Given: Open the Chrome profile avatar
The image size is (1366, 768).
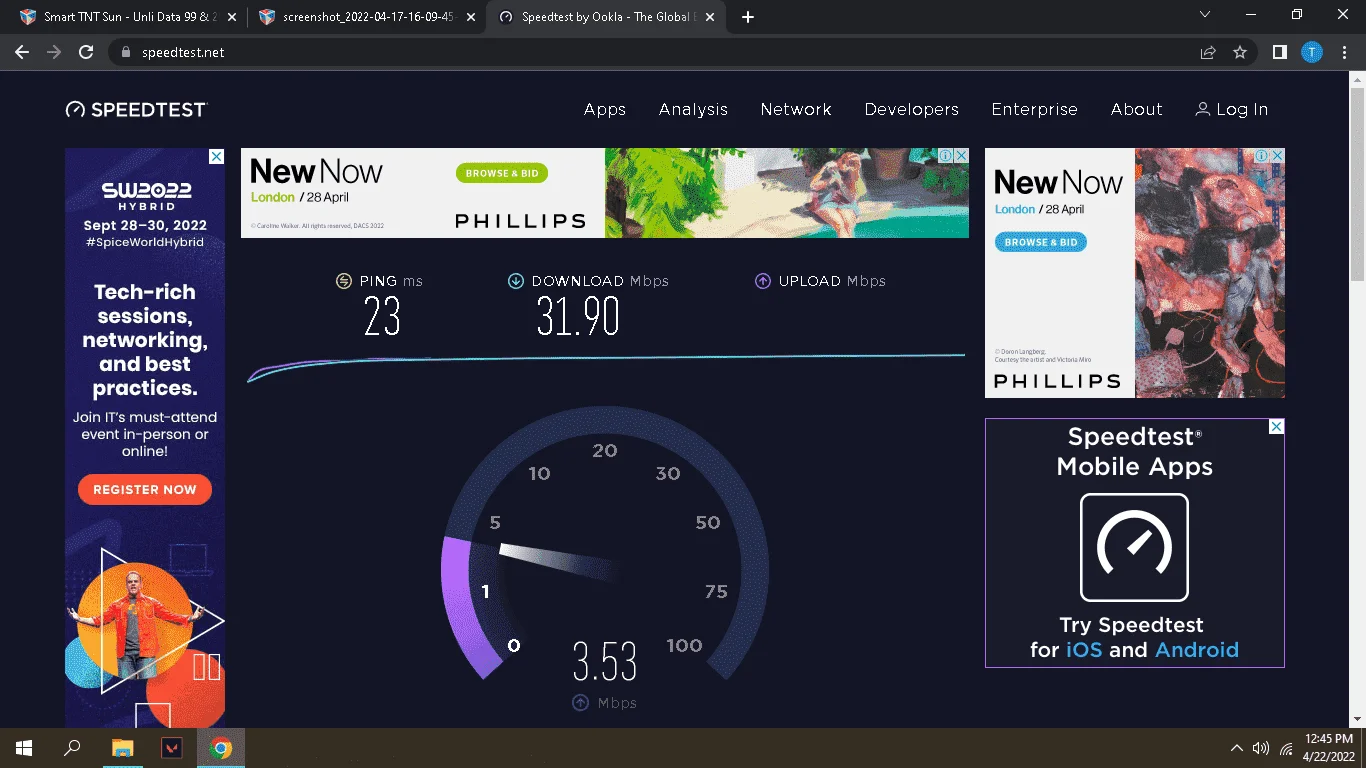Looking at the screenshot, I should [x=1311, y=52].
